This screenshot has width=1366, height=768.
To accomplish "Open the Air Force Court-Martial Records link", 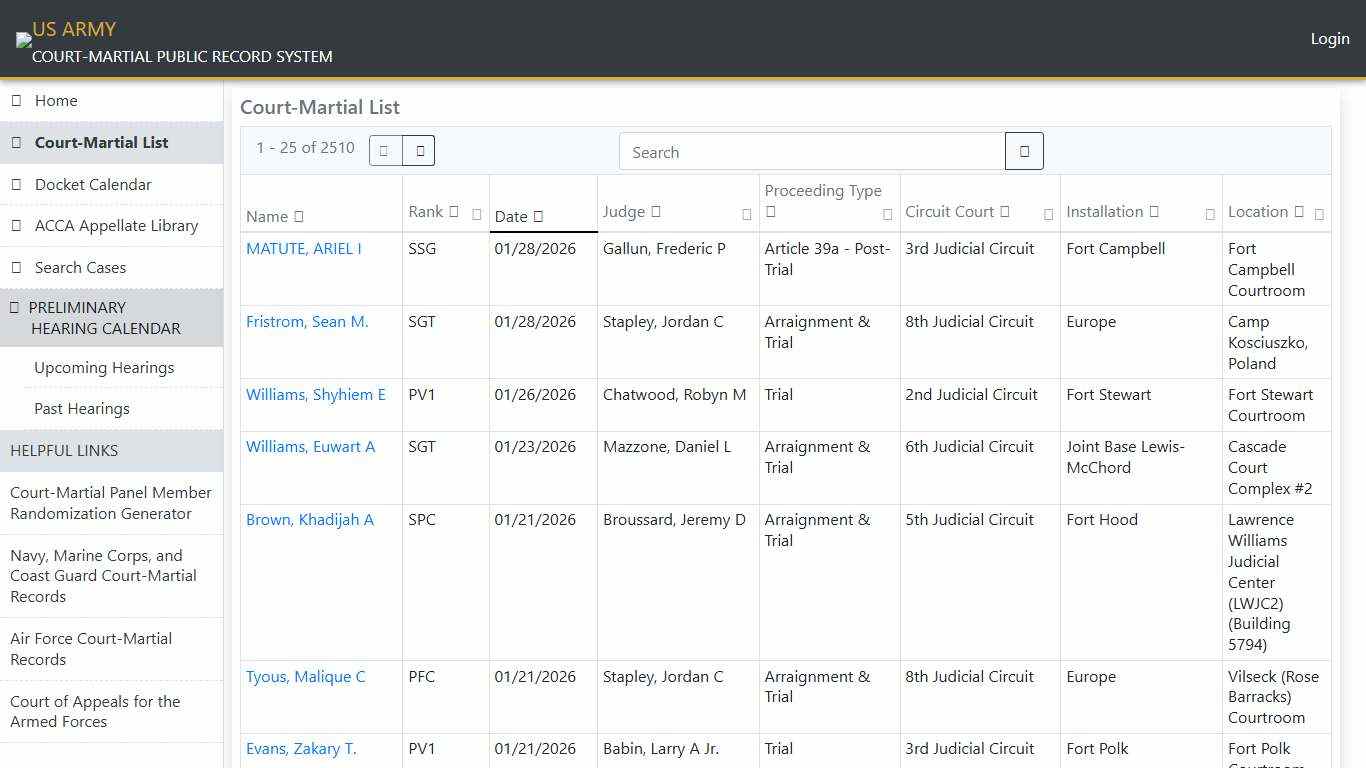I will click(x=91, y=649).
